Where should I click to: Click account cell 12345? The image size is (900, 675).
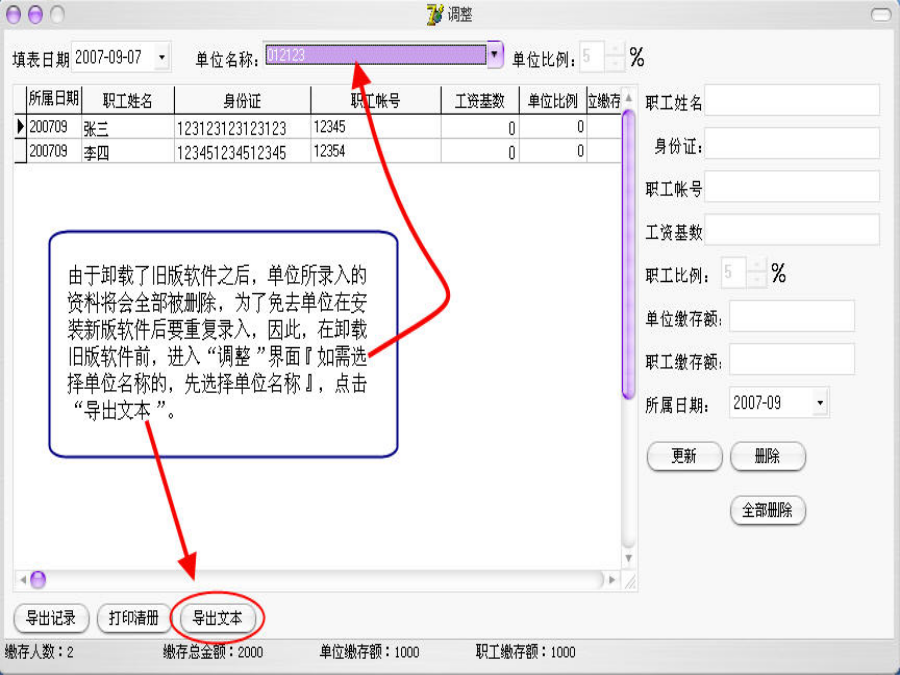[376, 127]
